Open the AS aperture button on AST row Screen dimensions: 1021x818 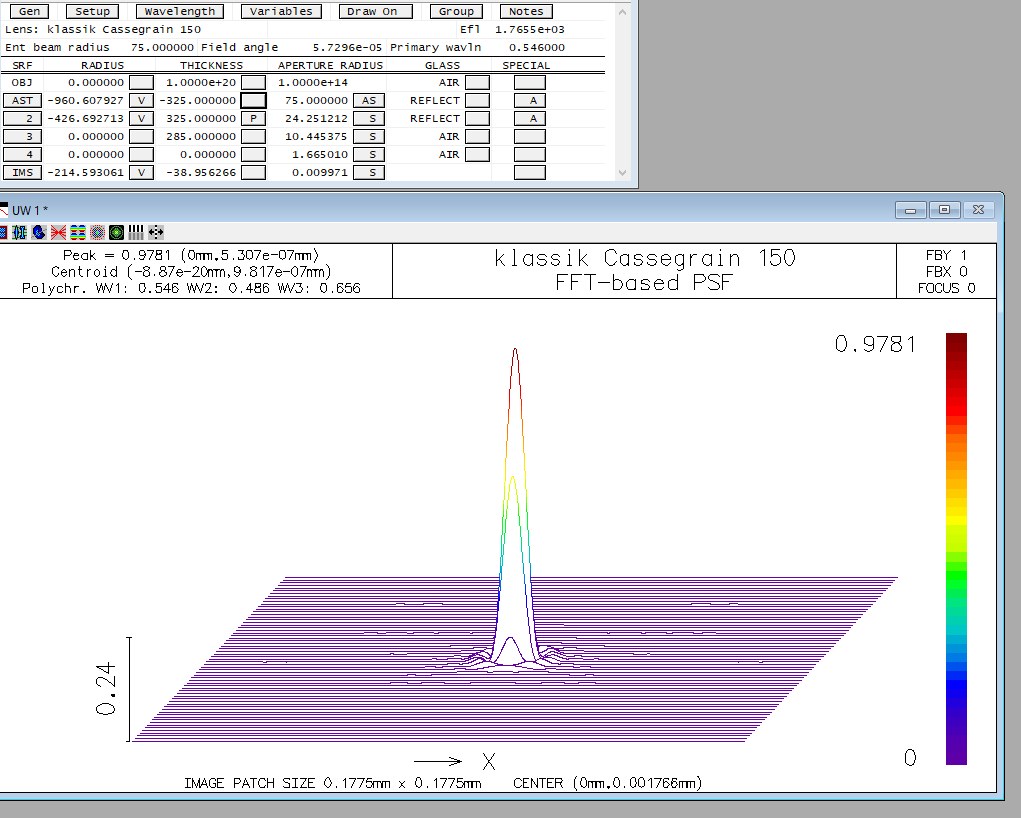click(369, 100)
